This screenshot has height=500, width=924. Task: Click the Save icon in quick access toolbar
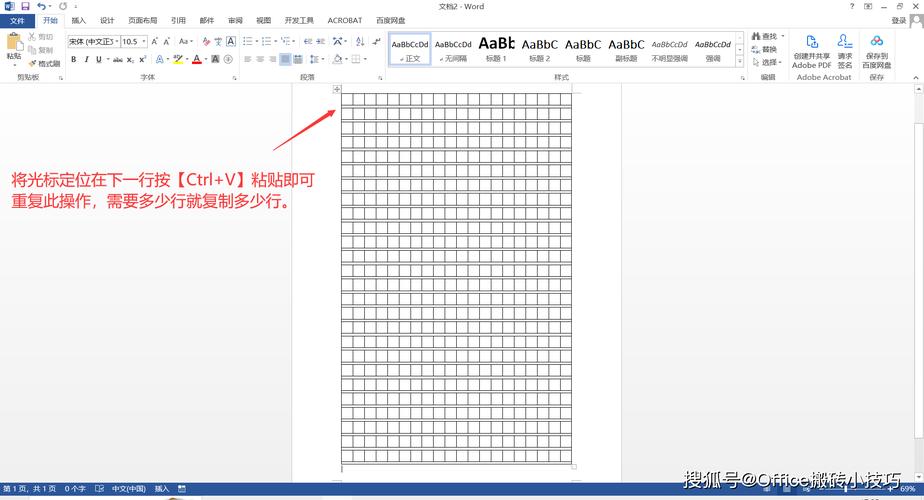25,6
